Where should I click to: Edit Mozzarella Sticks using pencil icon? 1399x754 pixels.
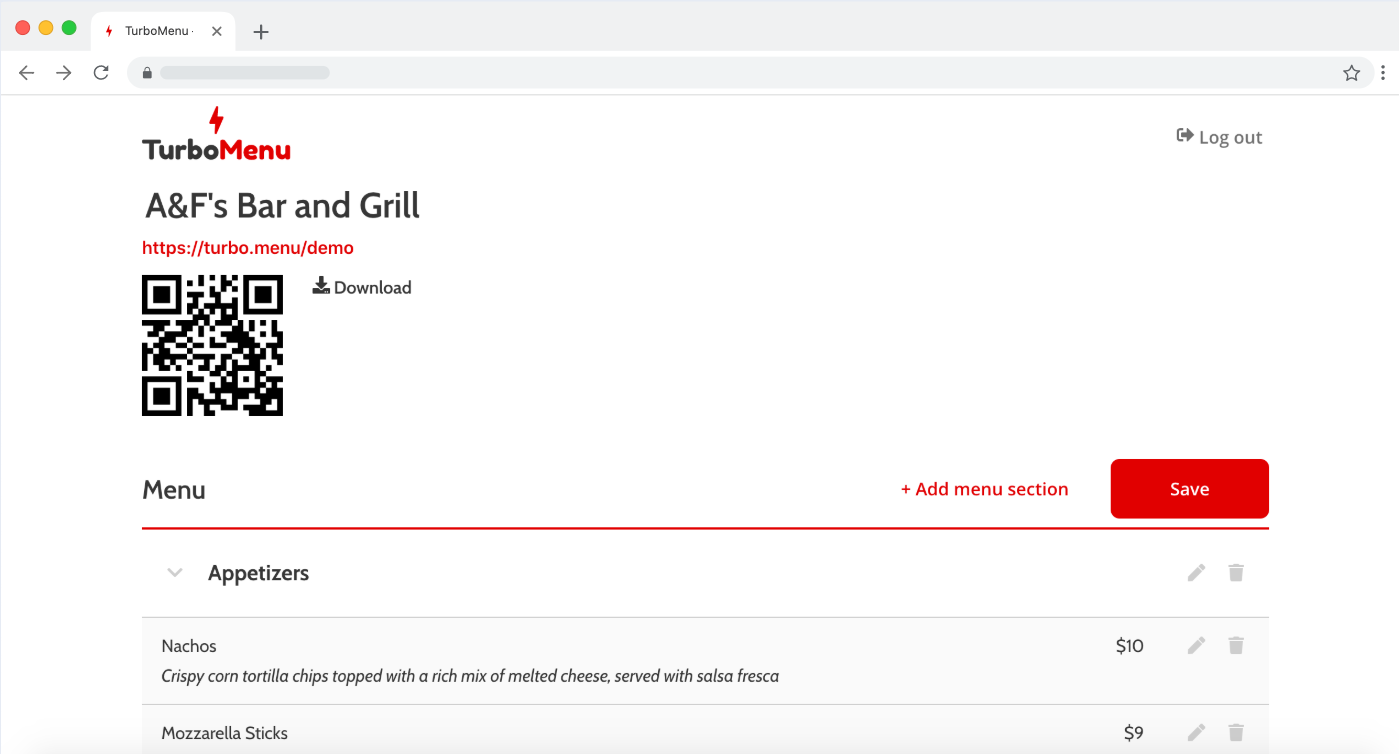(x=1196, y=733)
